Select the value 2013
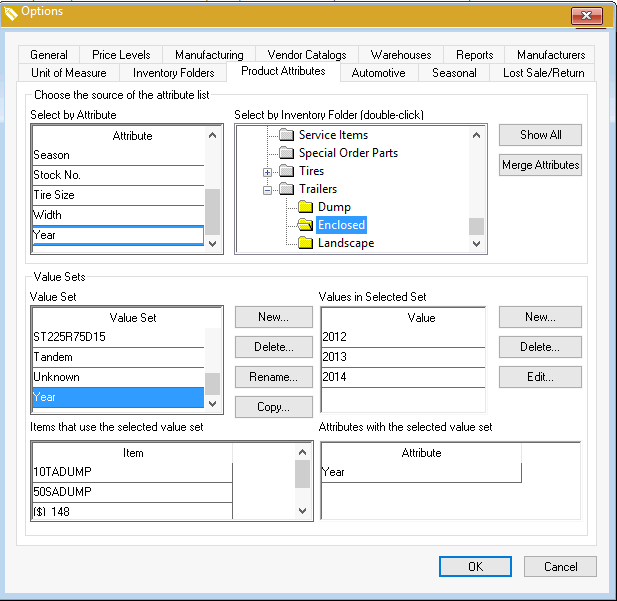This screenshot has width=617, height=601. point(403,357)
